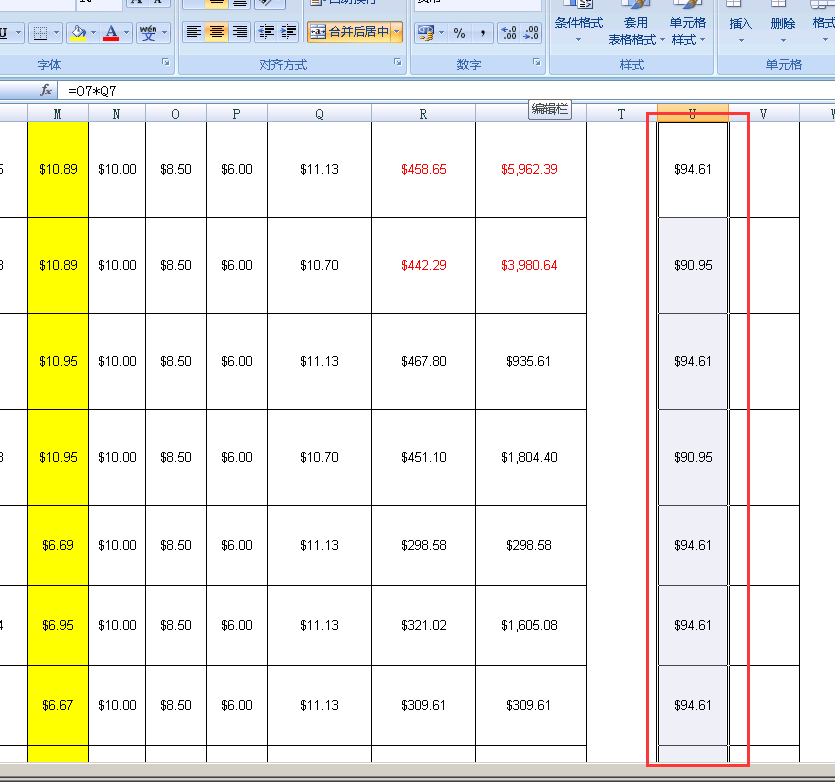
Task: Open the number format dialog launcher
Action: tap(537, 64)
